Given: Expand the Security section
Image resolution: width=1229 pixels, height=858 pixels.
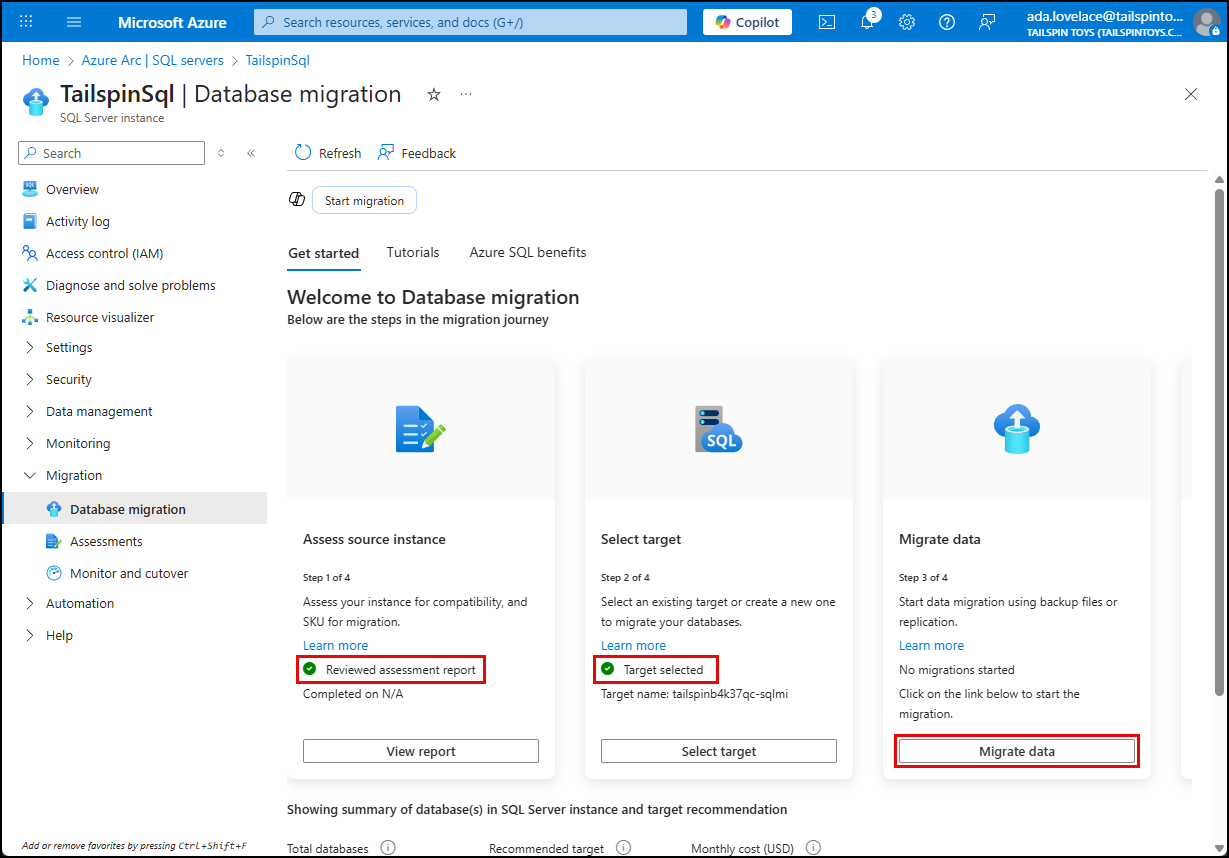Looking at the screenshot, I should point(70,379).
